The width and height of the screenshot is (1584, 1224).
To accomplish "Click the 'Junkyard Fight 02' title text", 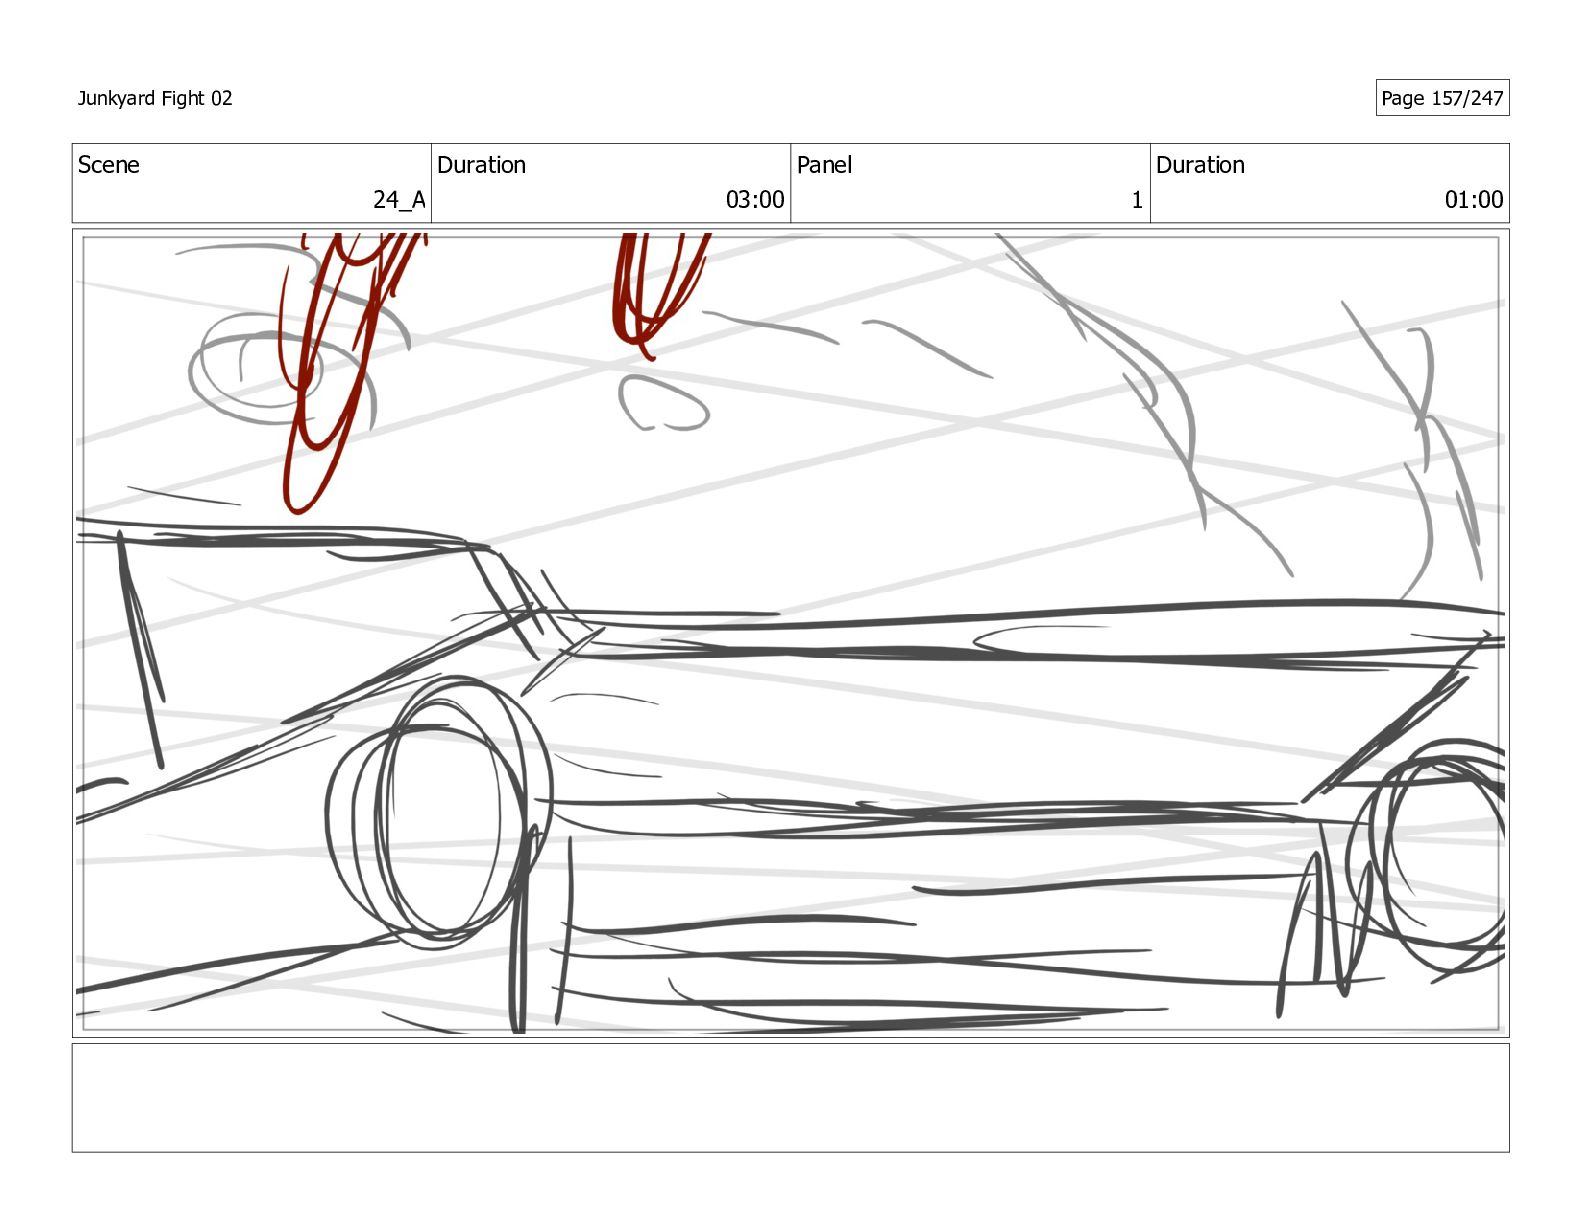I will click(x=155, y=98).
